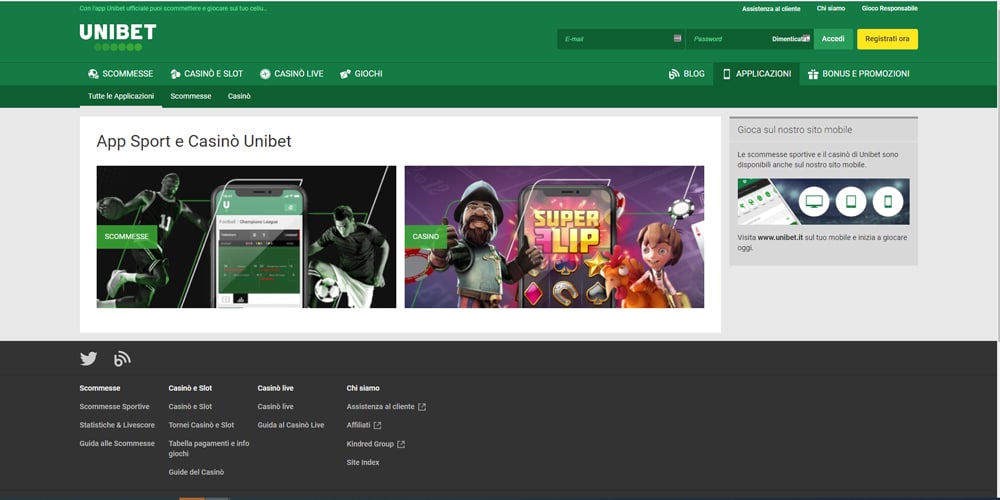The image size is (1000, 500).
Task: Click external link icon beside Kindred Group
Action: point(401,444)
